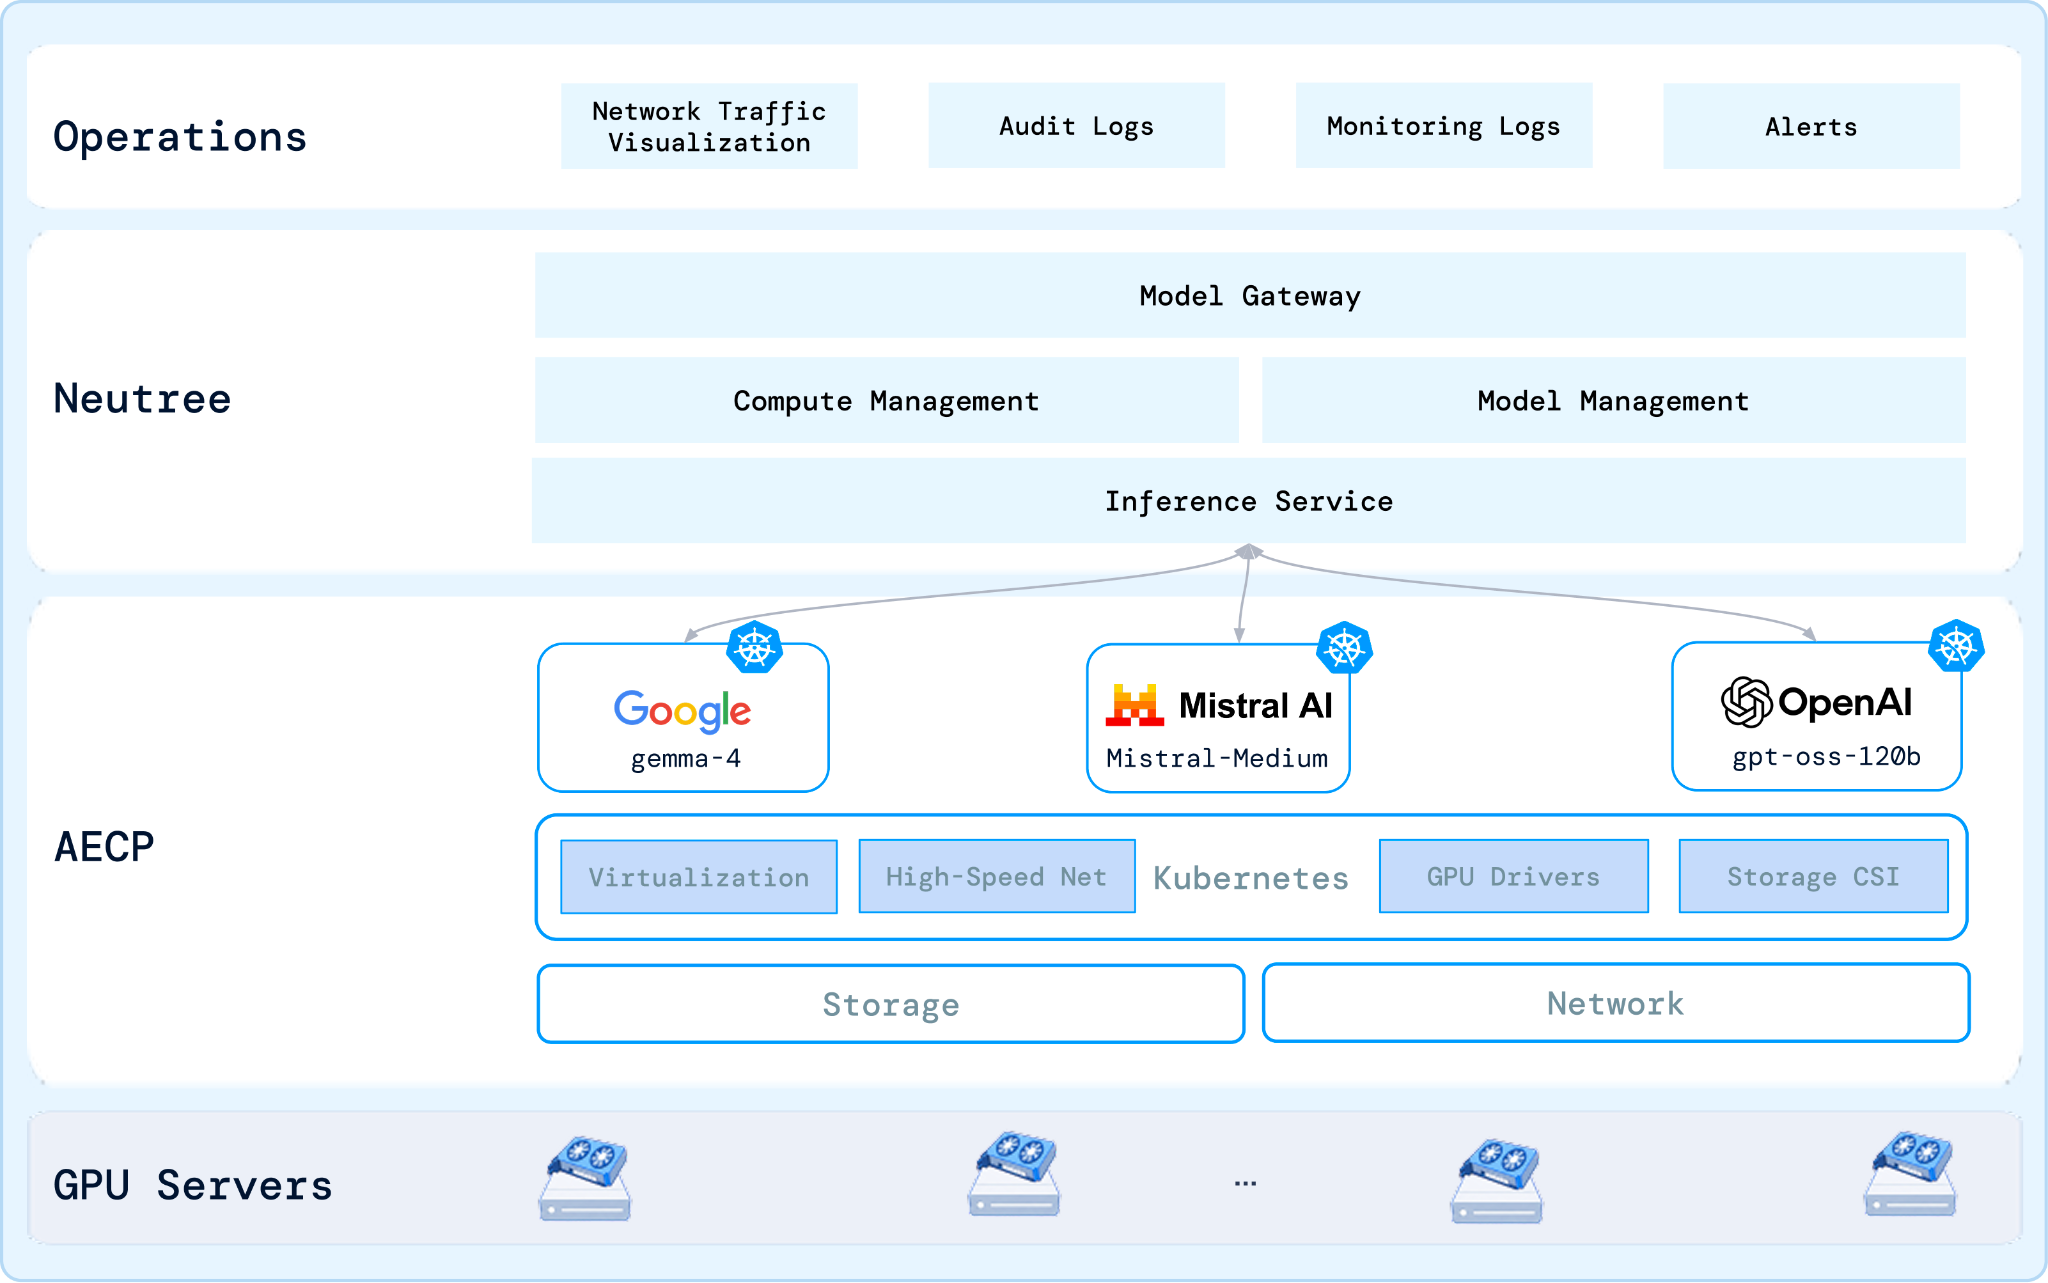The width and height of the screenshot is (2048, 1283).
Task: Click the Kubernetes badge on the gemma-4 card
Action: click(755, 648)
